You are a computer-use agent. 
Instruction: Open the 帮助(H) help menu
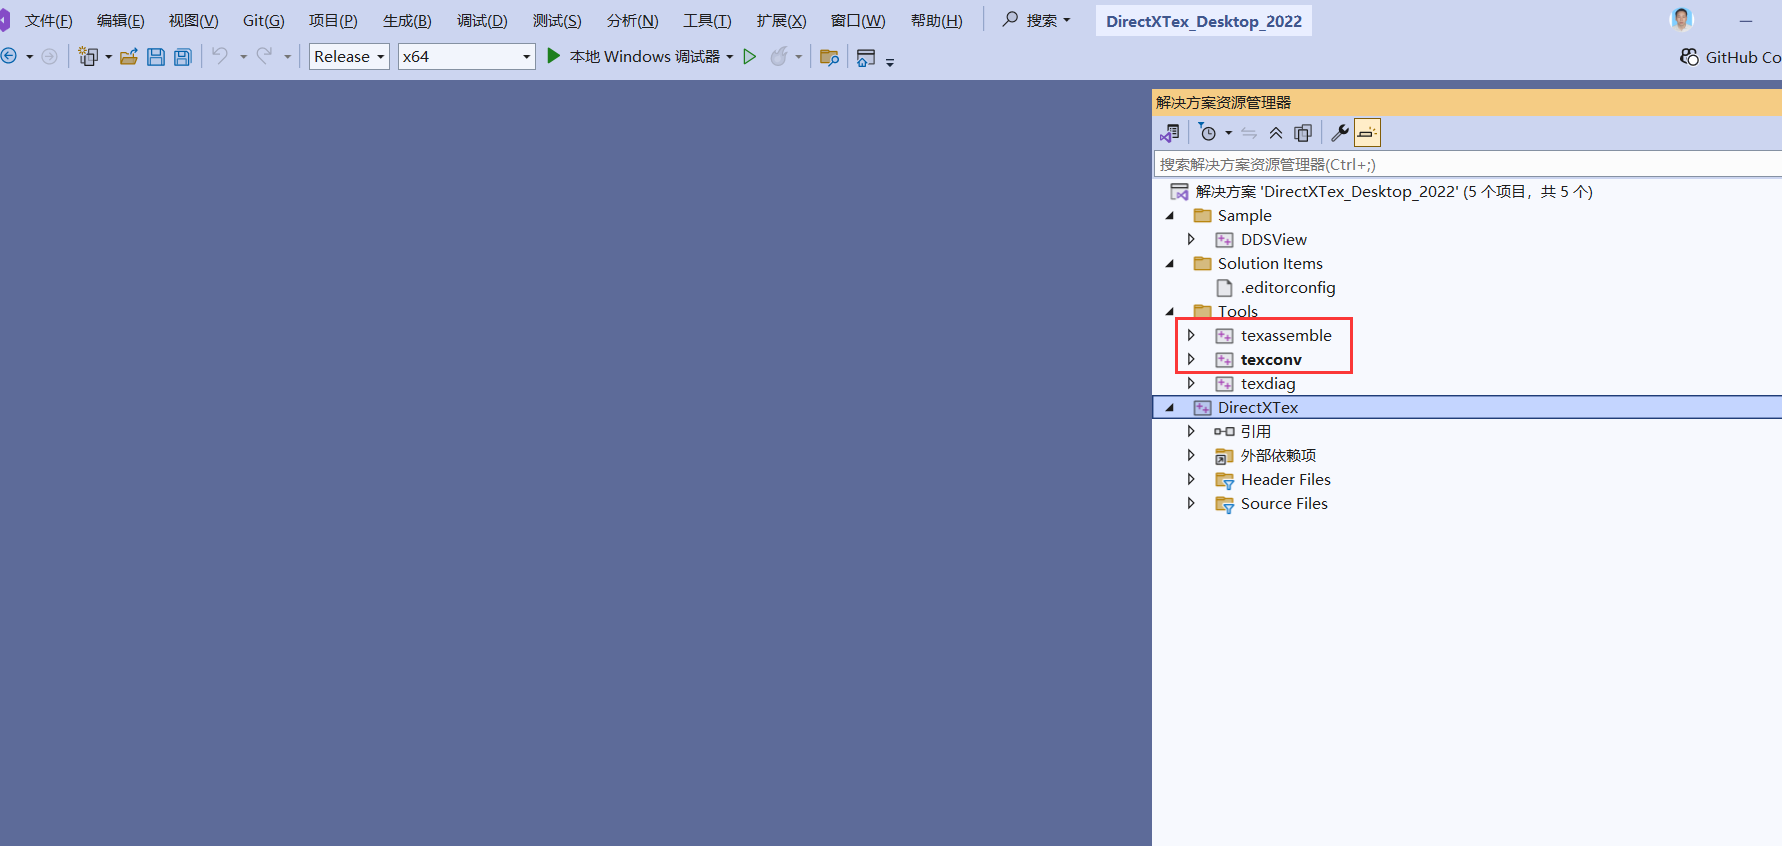coord(936,21)
